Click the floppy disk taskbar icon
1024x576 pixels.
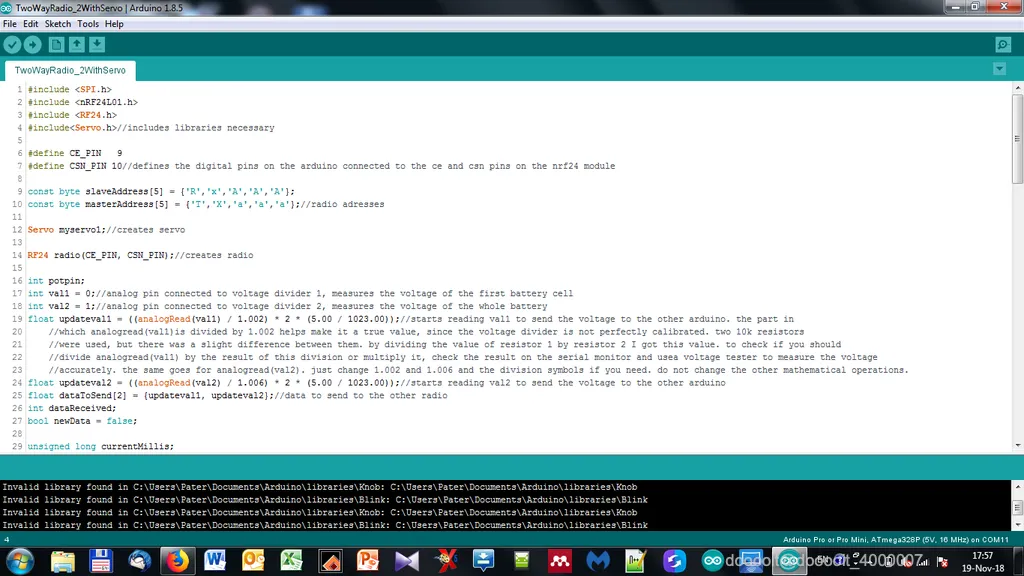click(x=101, y=561)
